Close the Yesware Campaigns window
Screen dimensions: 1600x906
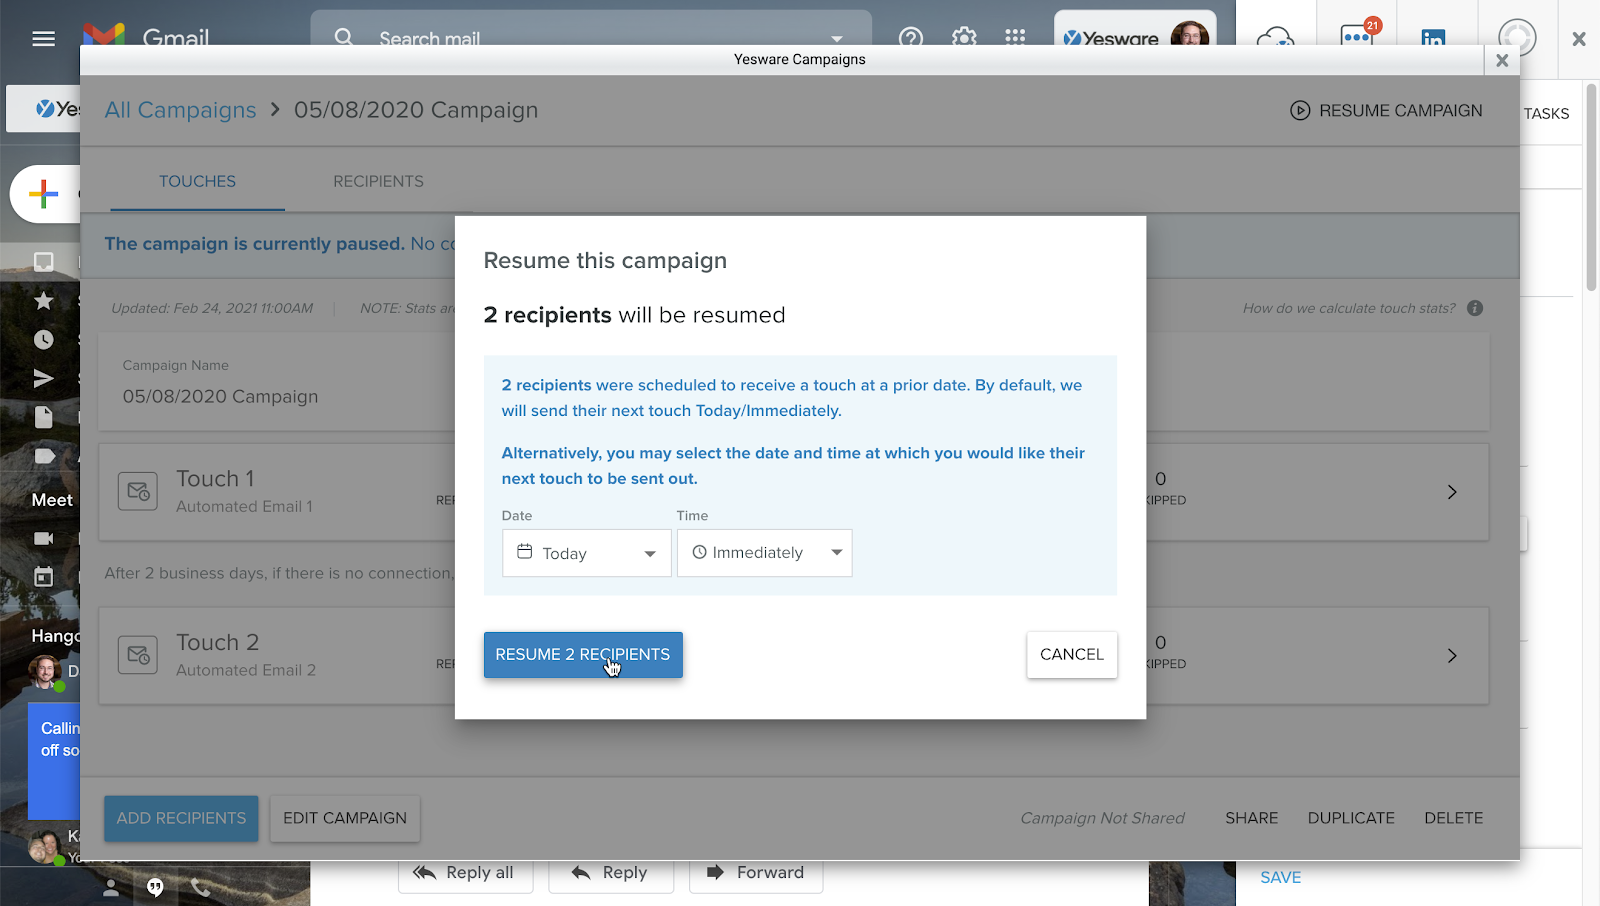point(1501,60)
